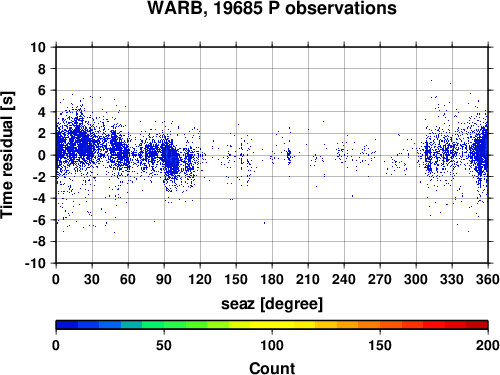Click the 180 tick label on x-axis

click(x=272, y=279)
